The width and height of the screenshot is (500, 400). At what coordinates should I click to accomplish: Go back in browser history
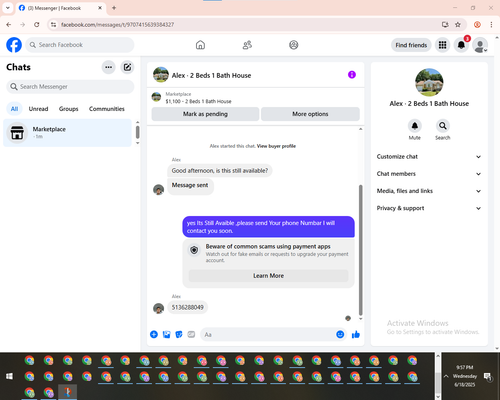[9, 25]
